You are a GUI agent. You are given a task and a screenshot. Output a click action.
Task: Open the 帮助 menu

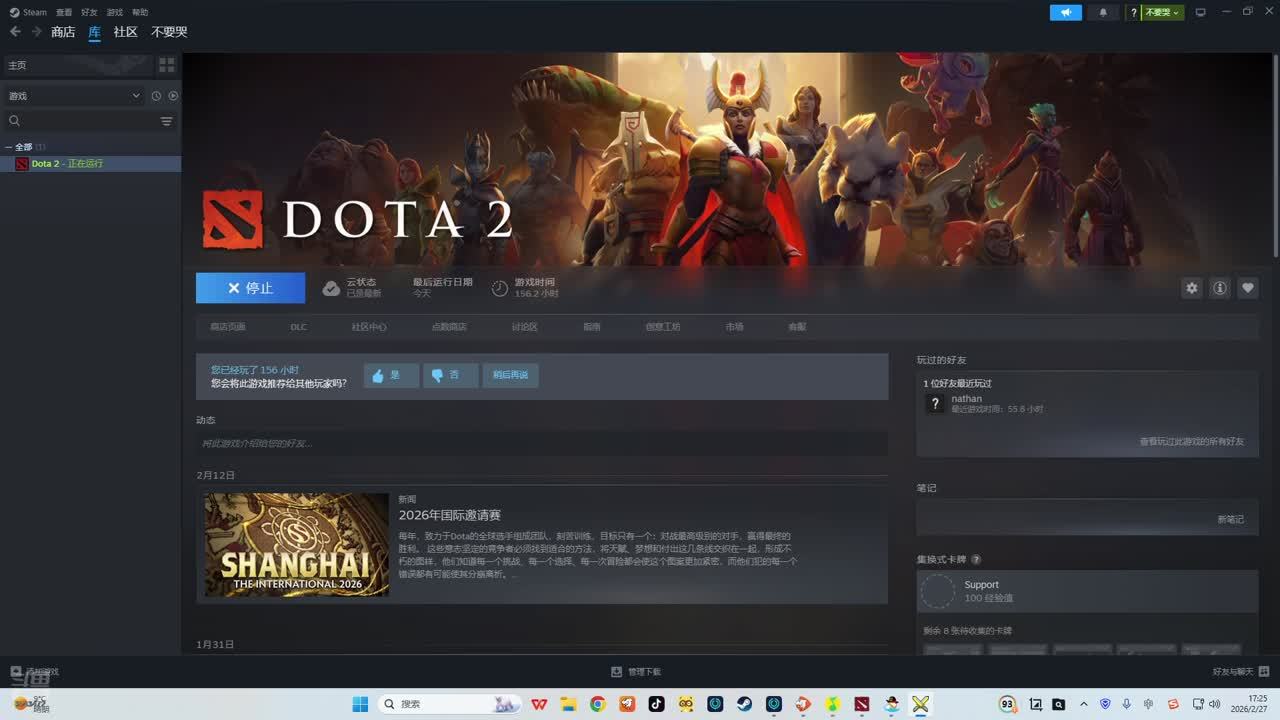[140, 12]
